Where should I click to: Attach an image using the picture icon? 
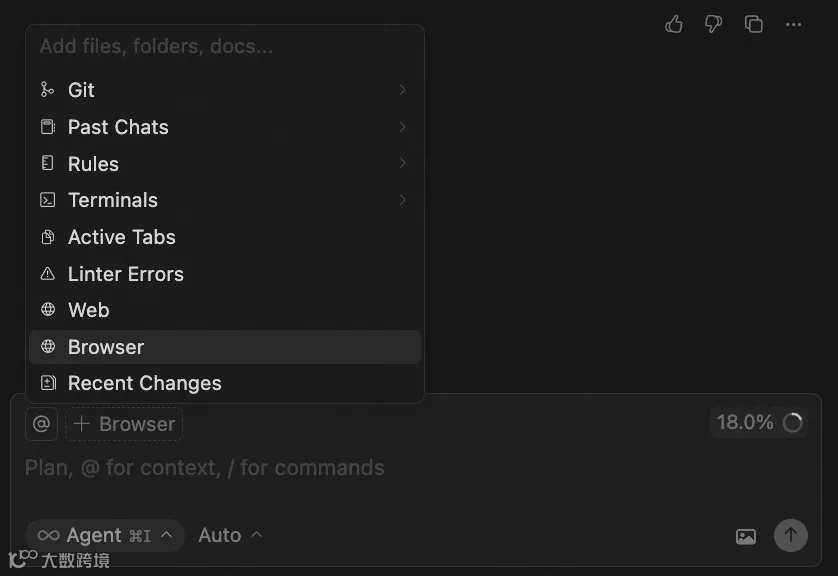click(x=746, y=536)
